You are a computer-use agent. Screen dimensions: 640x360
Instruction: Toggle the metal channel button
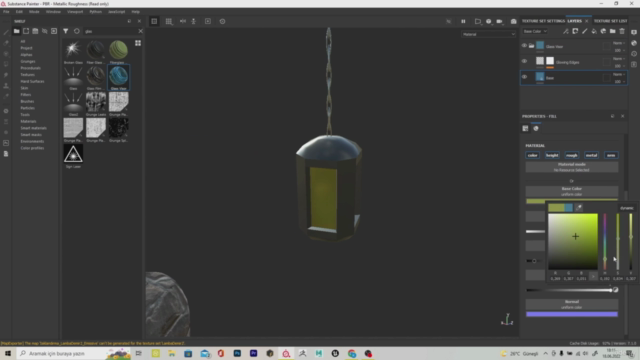click(591, 155)
